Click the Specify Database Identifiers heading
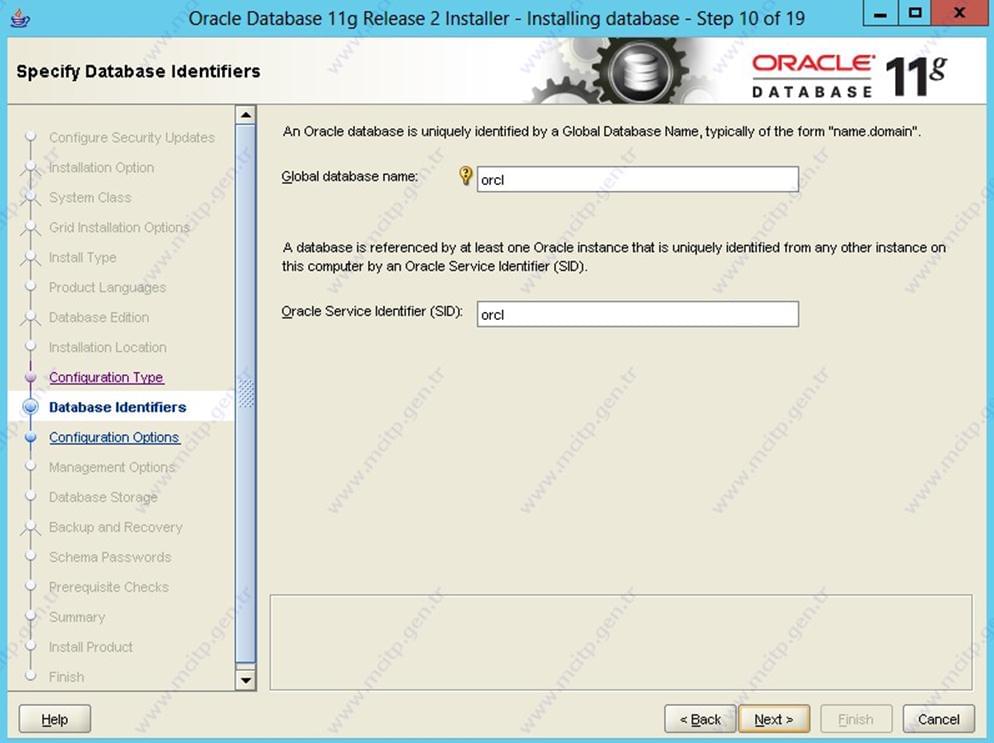994x743 pixels. pyautogui.click(x=138, y=71)
